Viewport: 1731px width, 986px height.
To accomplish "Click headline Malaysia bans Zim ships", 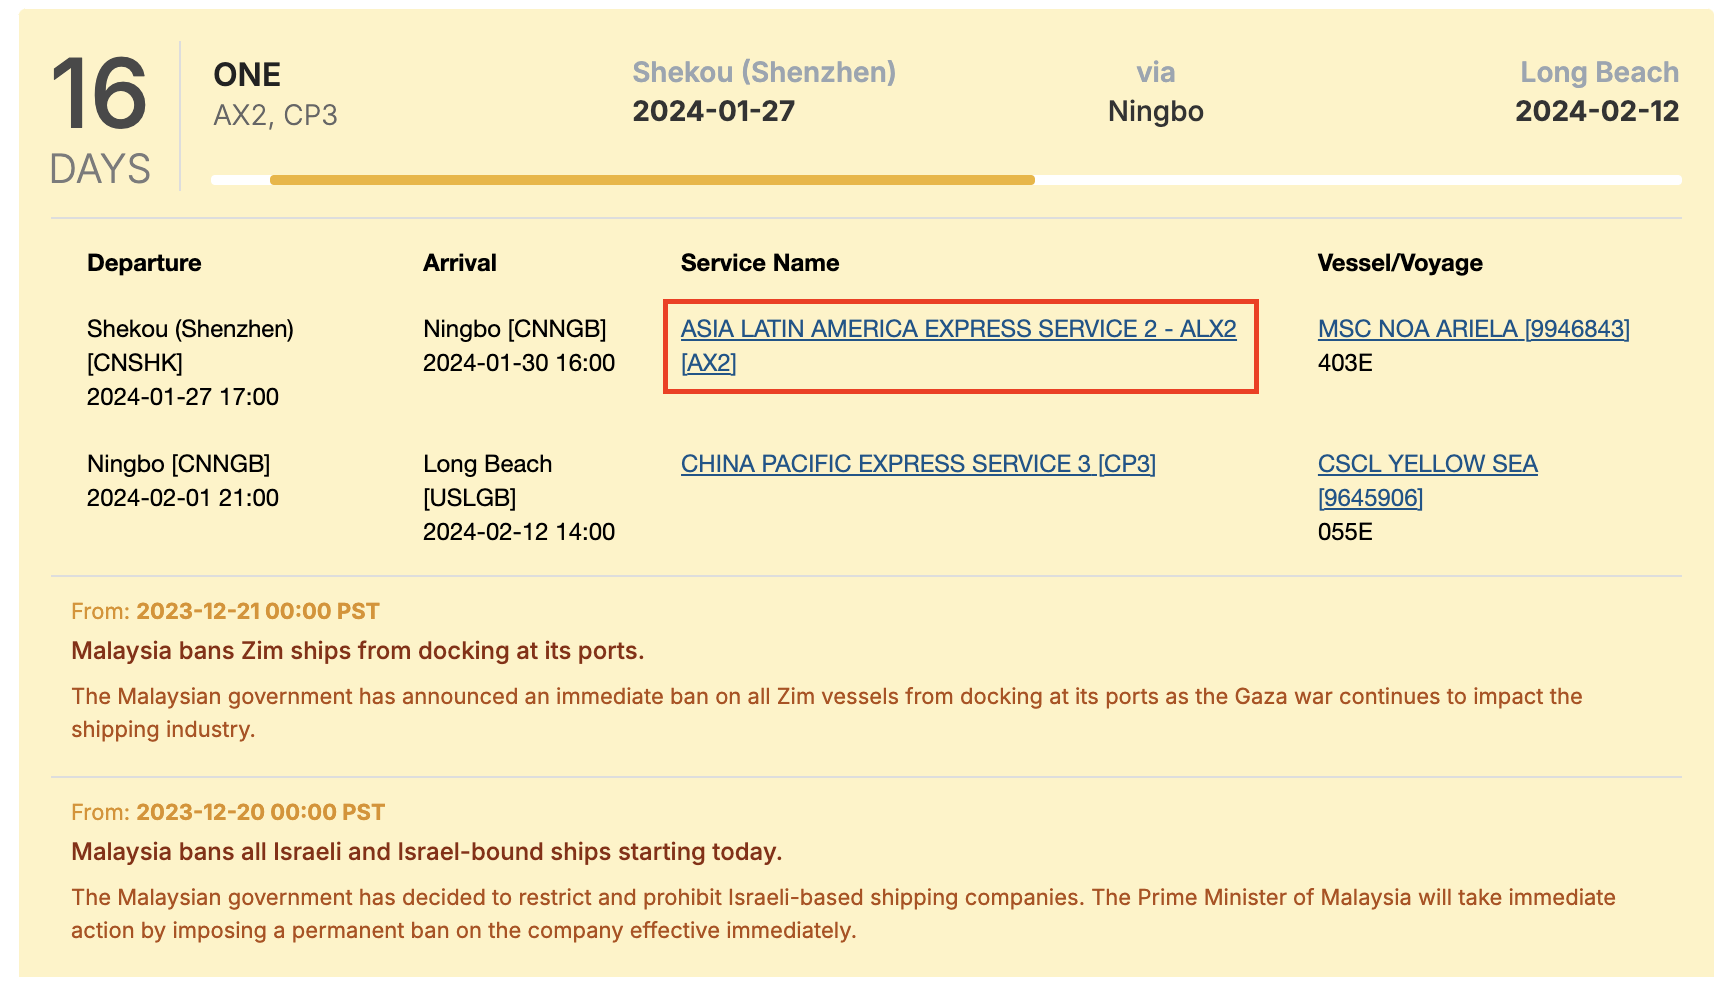I will [x=357, y=651].
